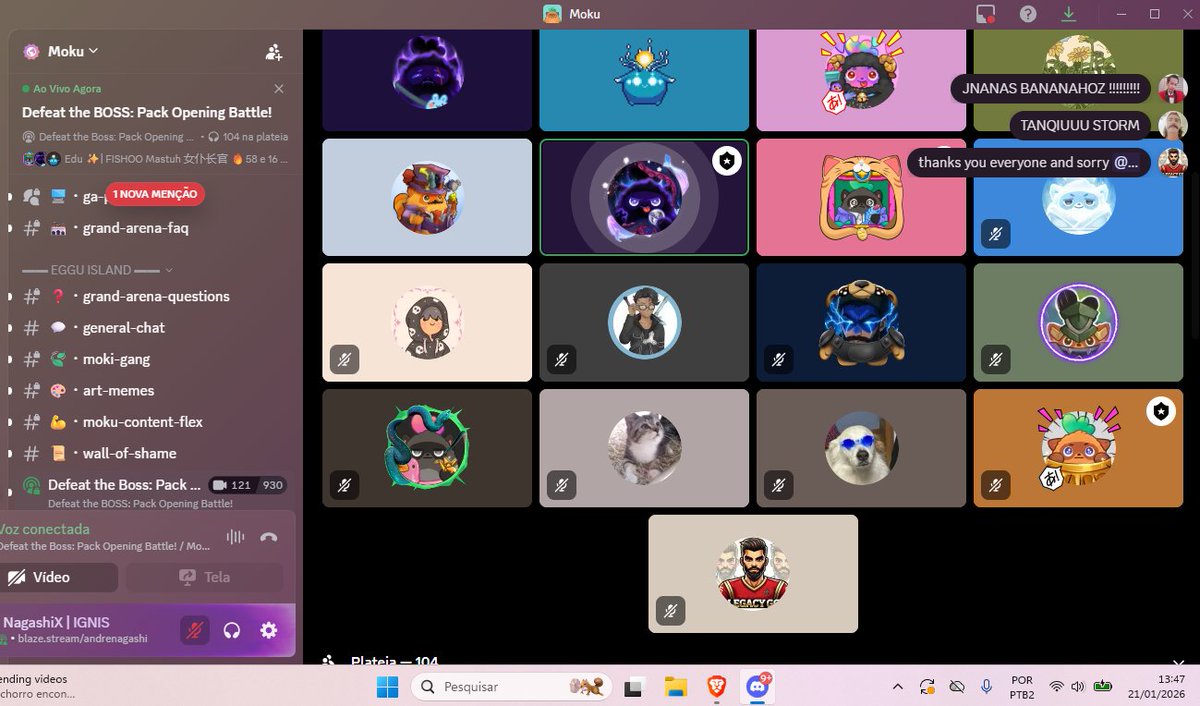The width and height of the screenshot is (1200, 706).
Task: Open the tray volume speaker icon
Action: coord(1077,687)
